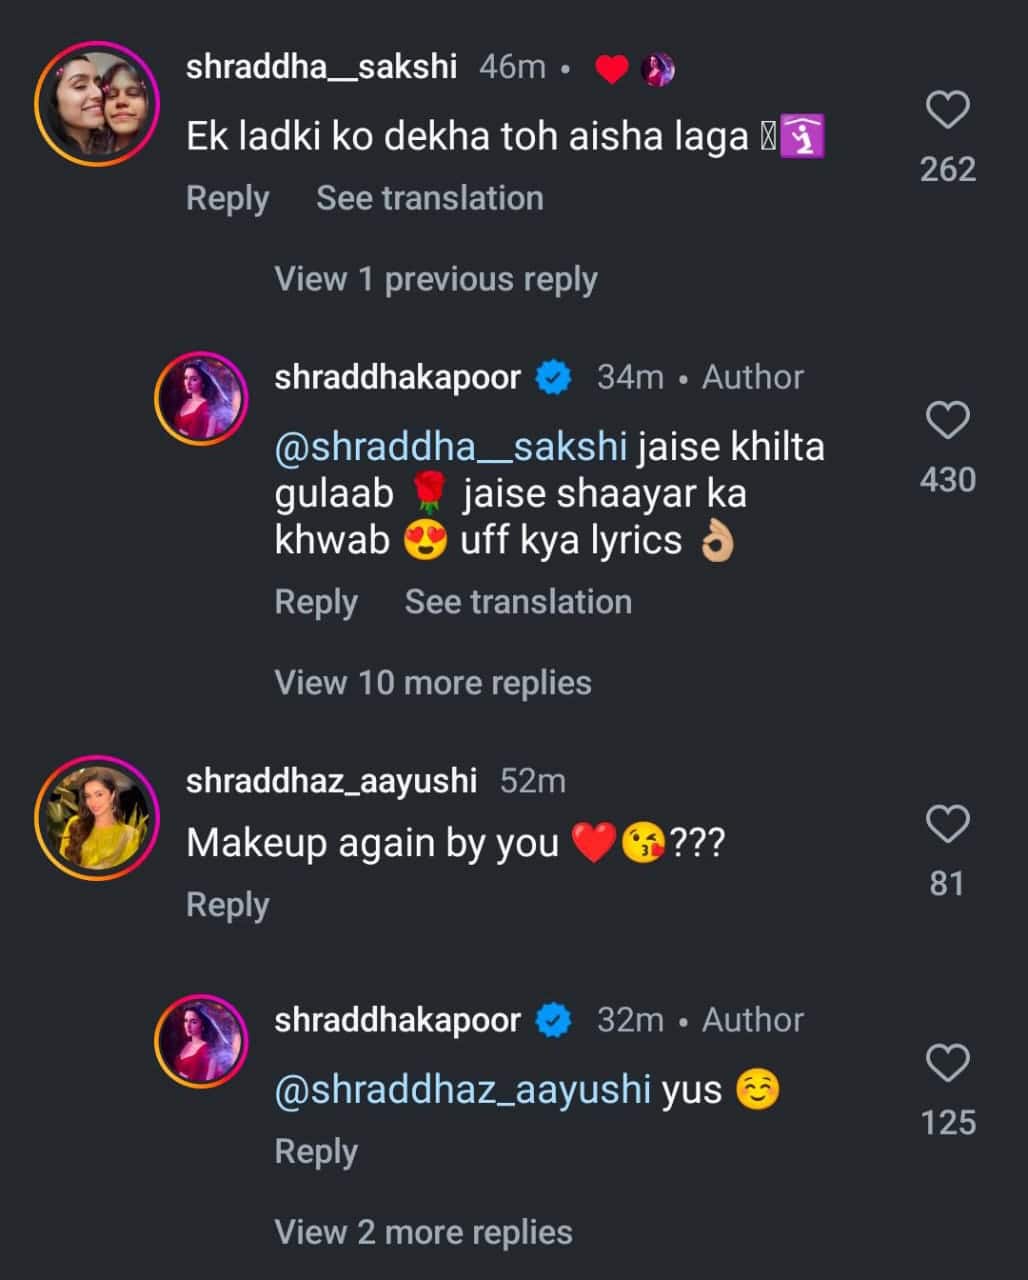Click the verified badge on shraddhakapoor's yus reply
1028x1280 pixels.
click(553, 1020)
